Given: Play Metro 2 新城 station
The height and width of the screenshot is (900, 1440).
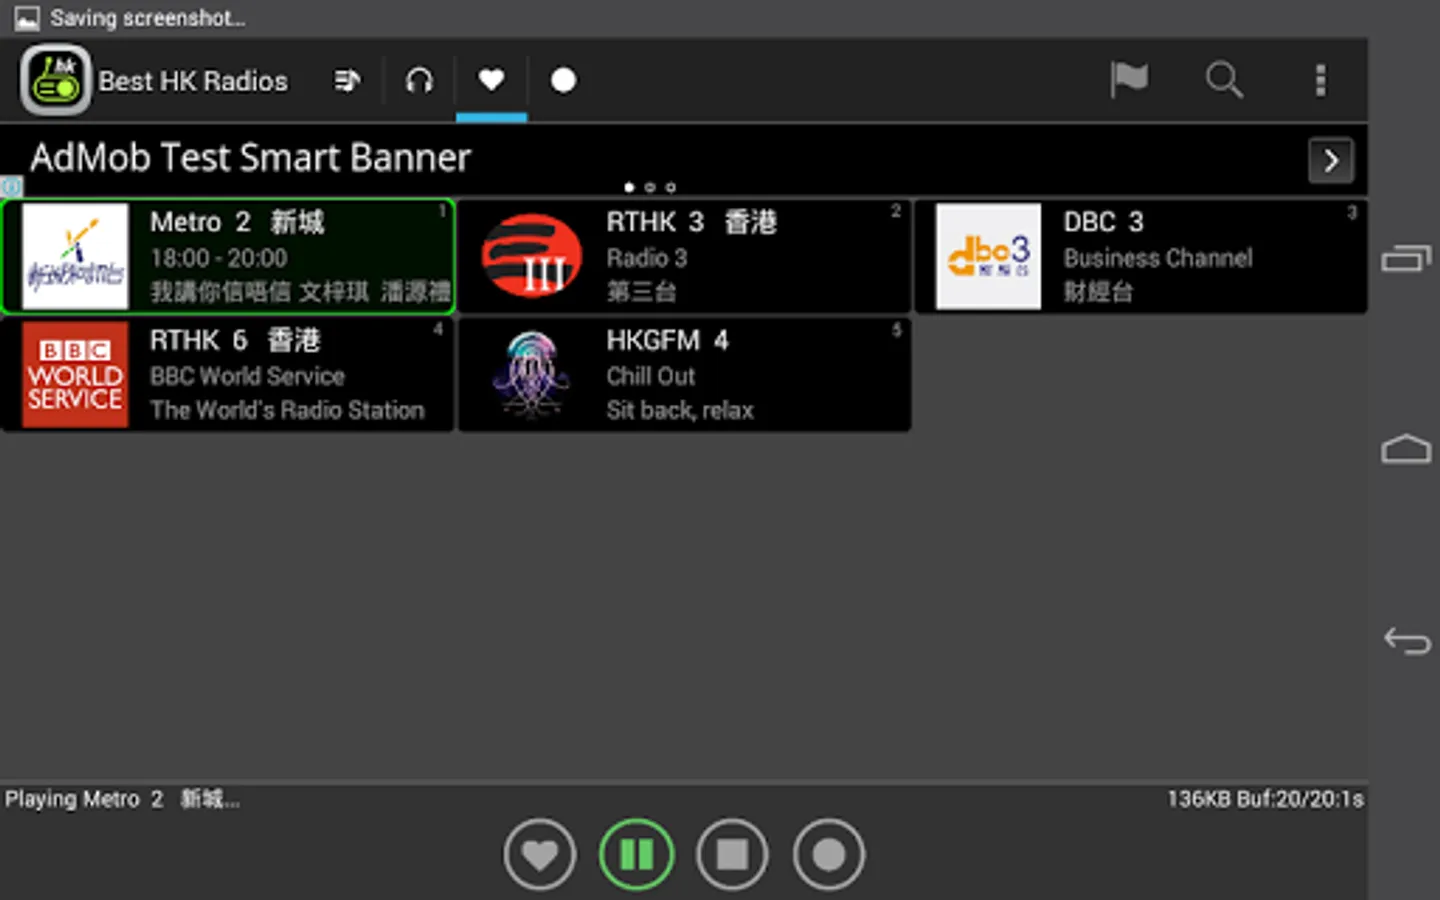Looking at the screenshot, I should click(x=228, y=256).
